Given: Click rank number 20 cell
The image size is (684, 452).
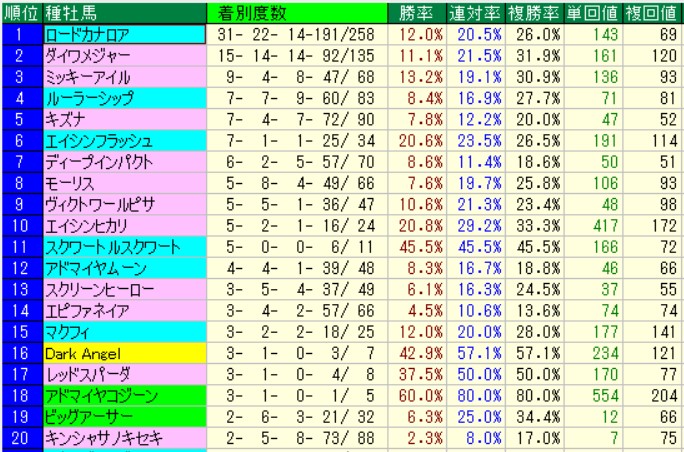Looking at the screenshot, I should [22, 438].
